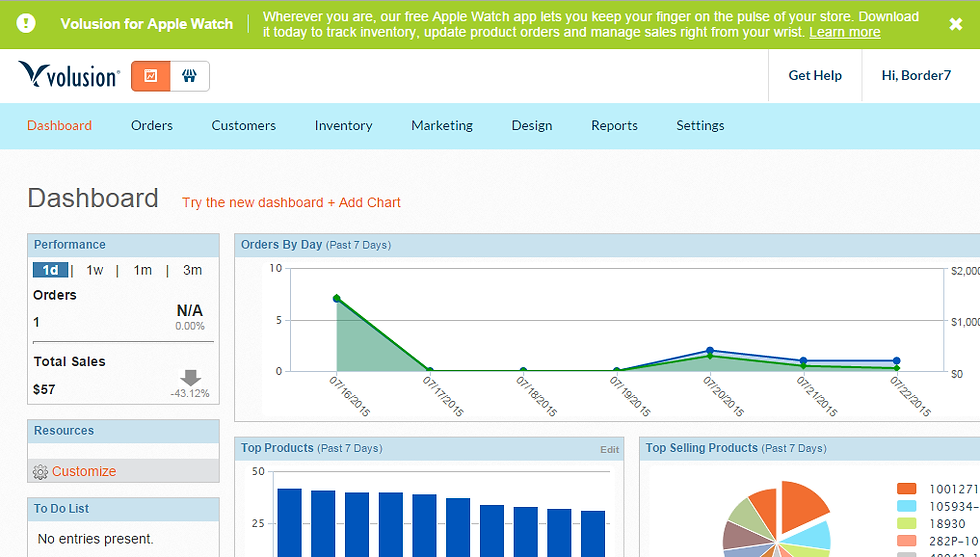Open the Customers menu
980x557 pixels.
[x=244, y=126]
